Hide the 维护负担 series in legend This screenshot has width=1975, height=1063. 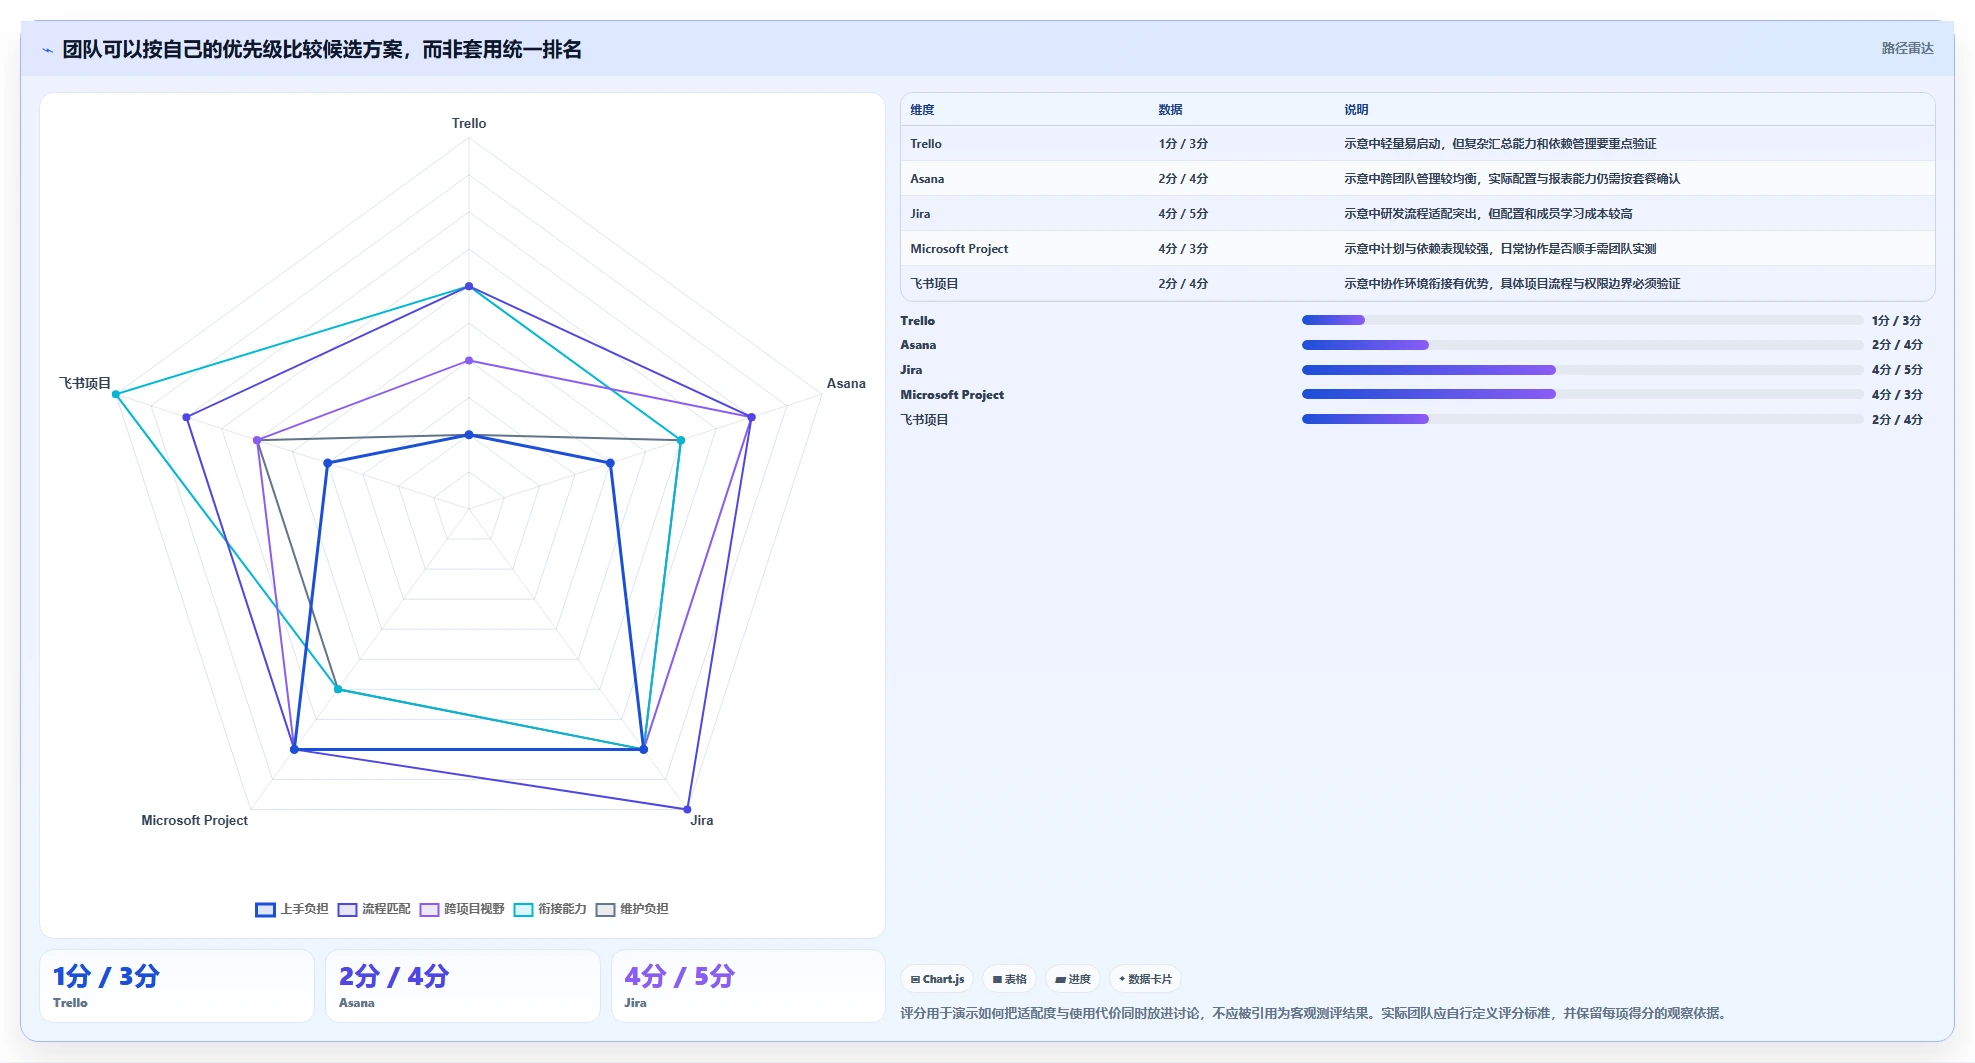(x=632, y=909)
